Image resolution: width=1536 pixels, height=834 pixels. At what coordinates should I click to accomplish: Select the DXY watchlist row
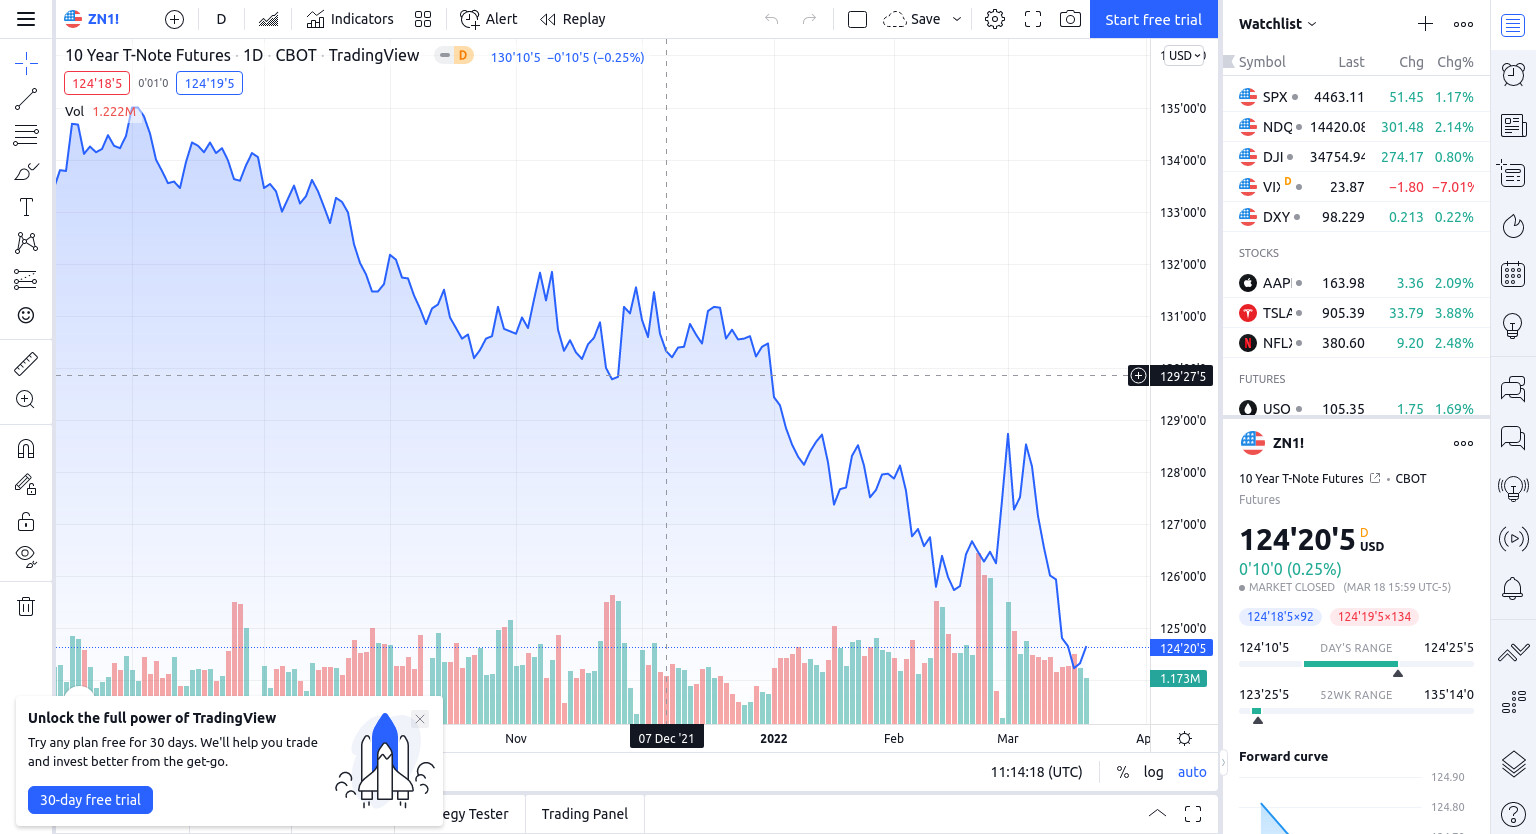click(1356, 217)
